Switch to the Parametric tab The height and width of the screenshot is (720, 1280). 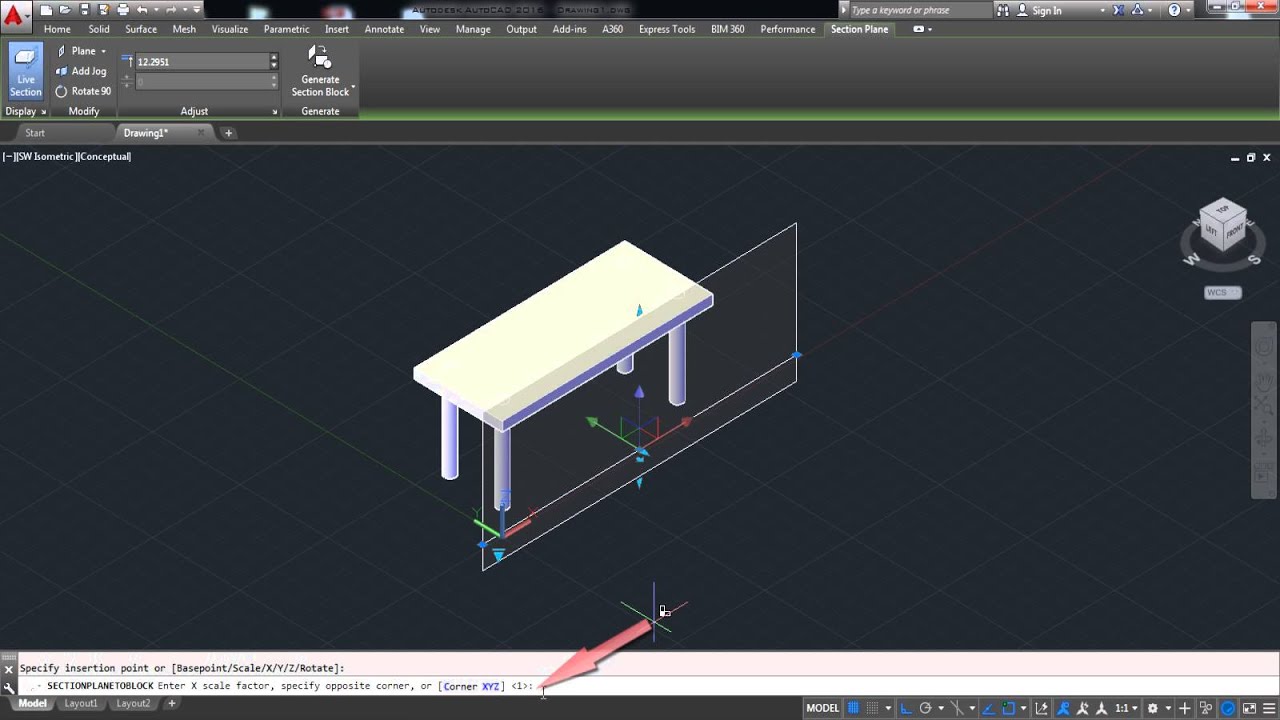coord(286,29)
